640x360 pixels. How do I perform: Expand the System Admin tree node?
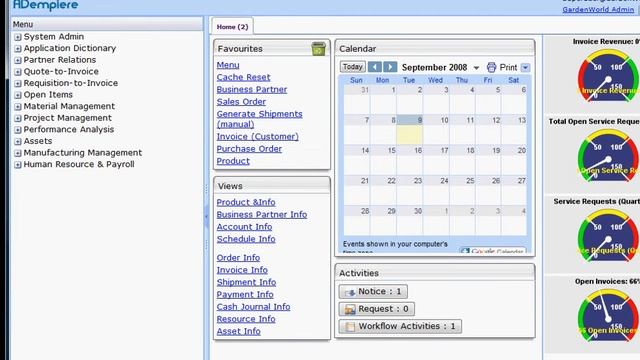click(18, 37)
